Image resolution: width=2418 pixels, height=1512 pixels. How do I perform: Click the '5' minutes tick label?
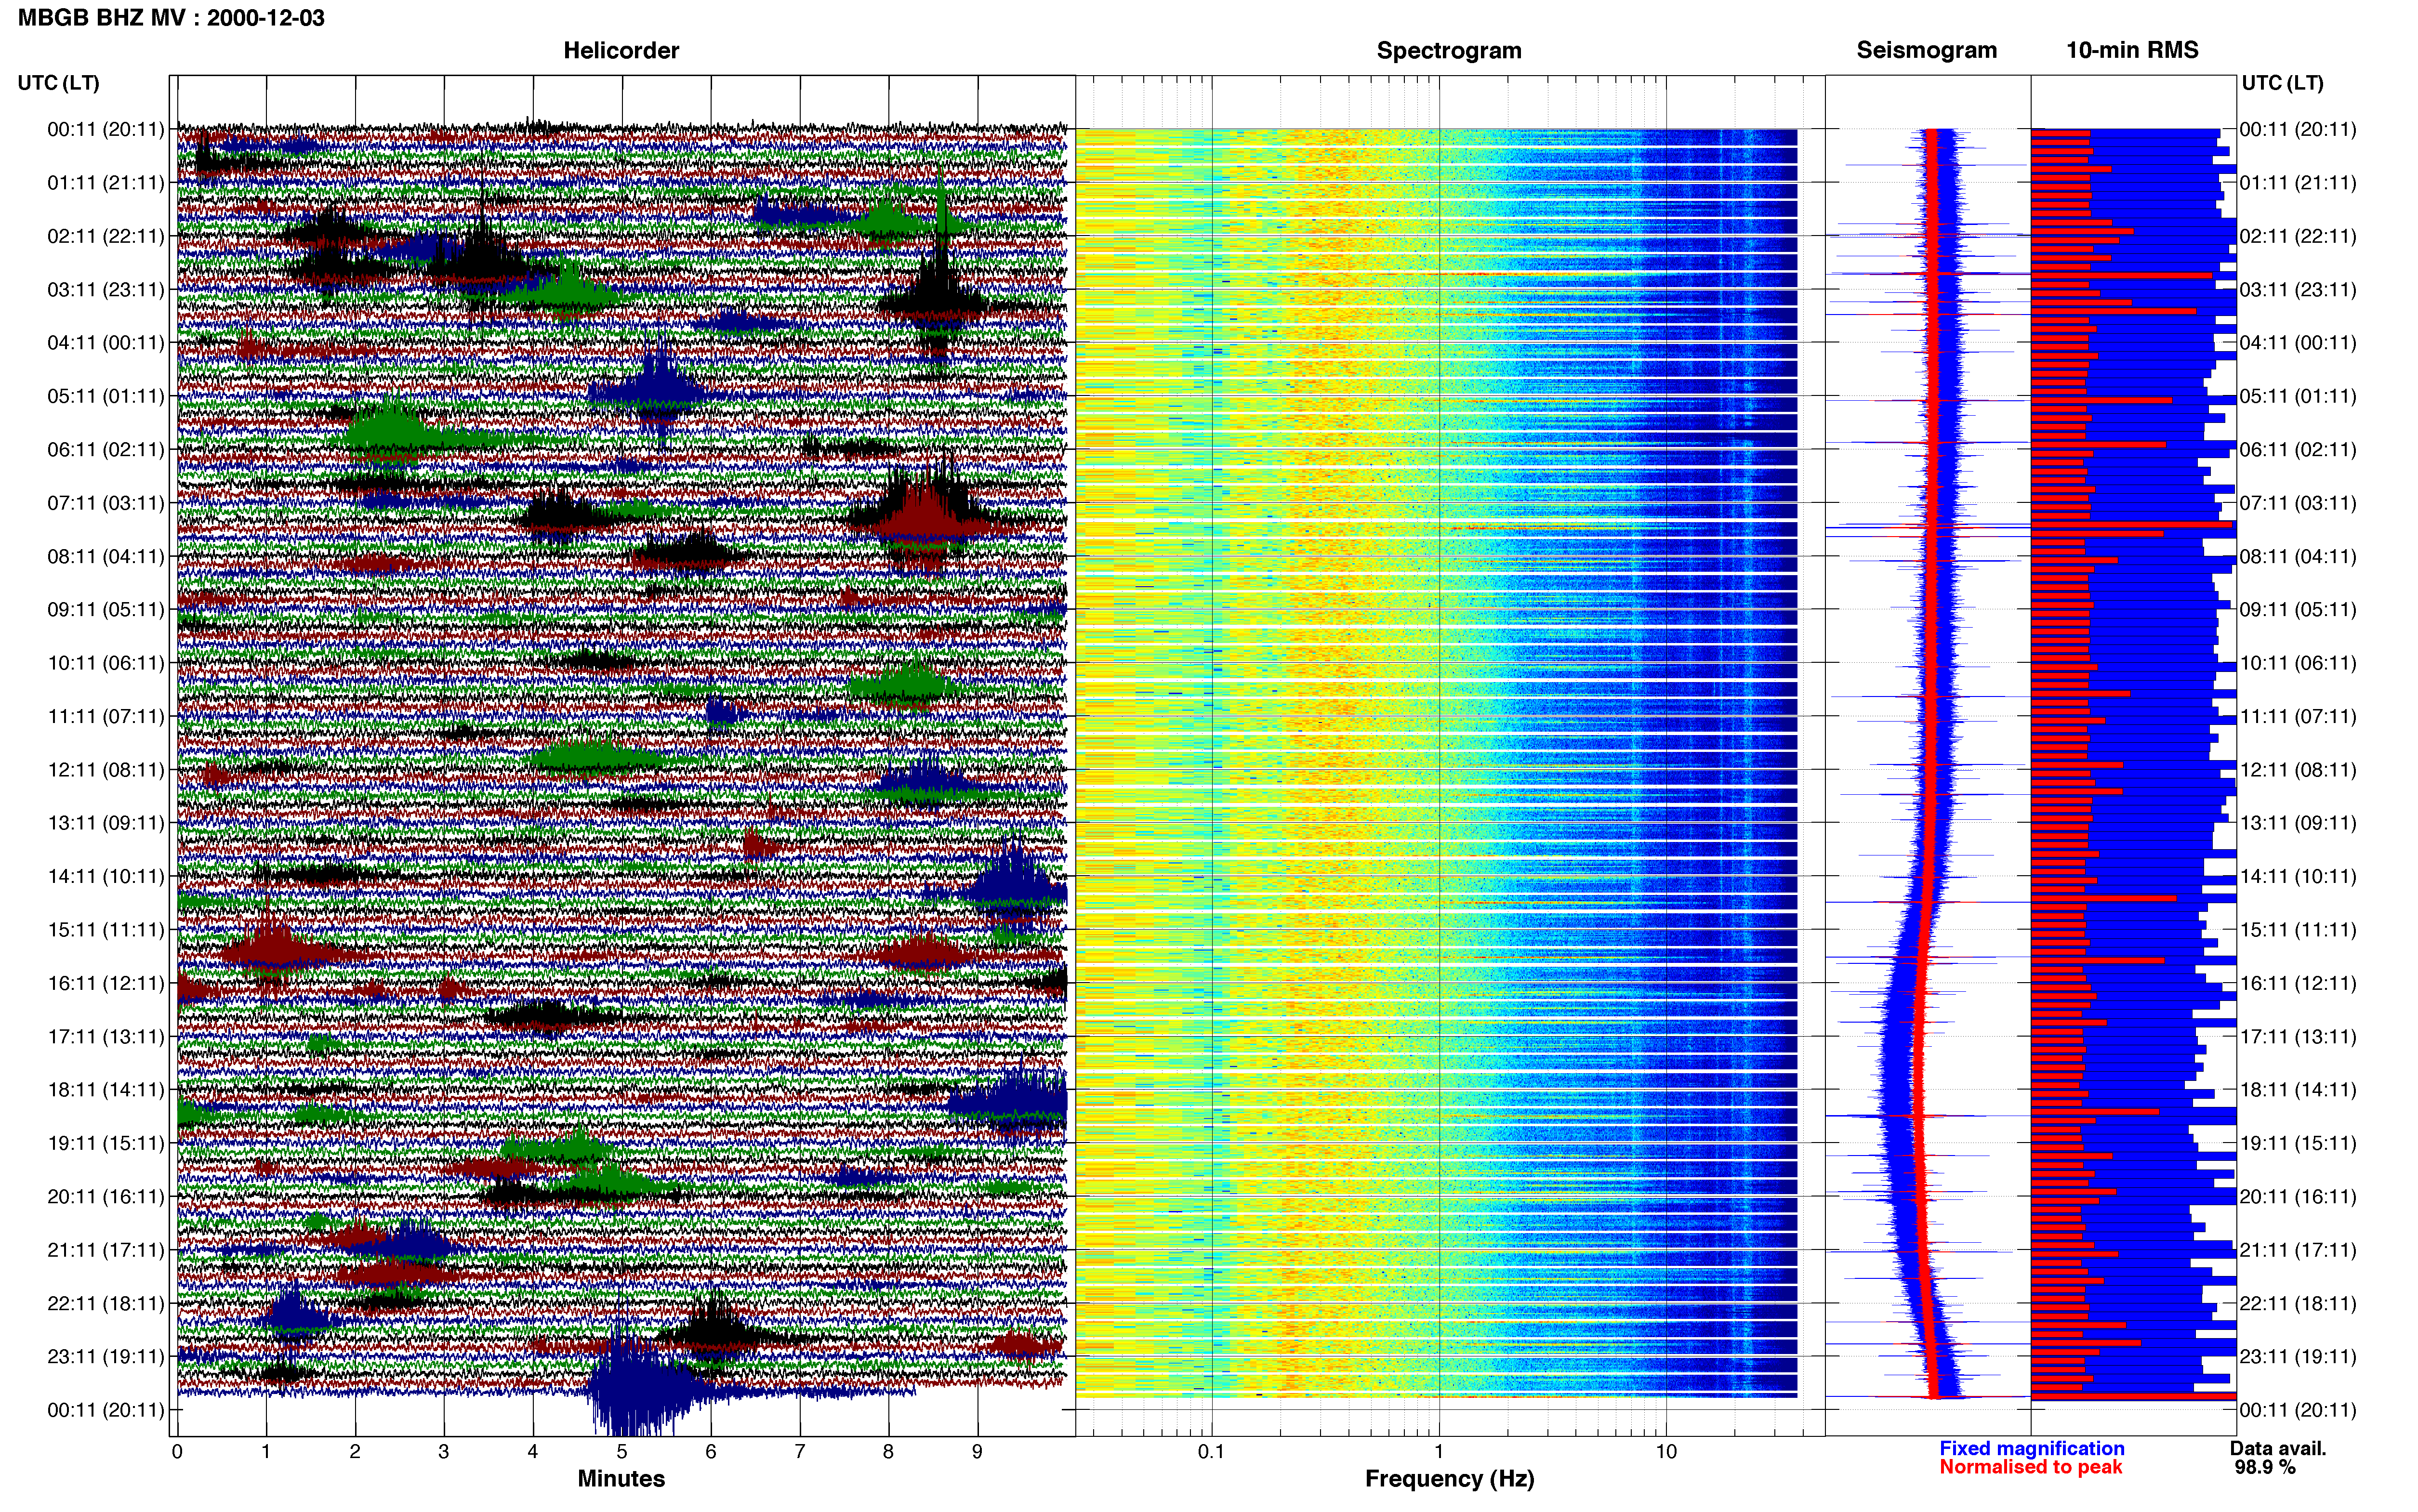click(621, 1451)
